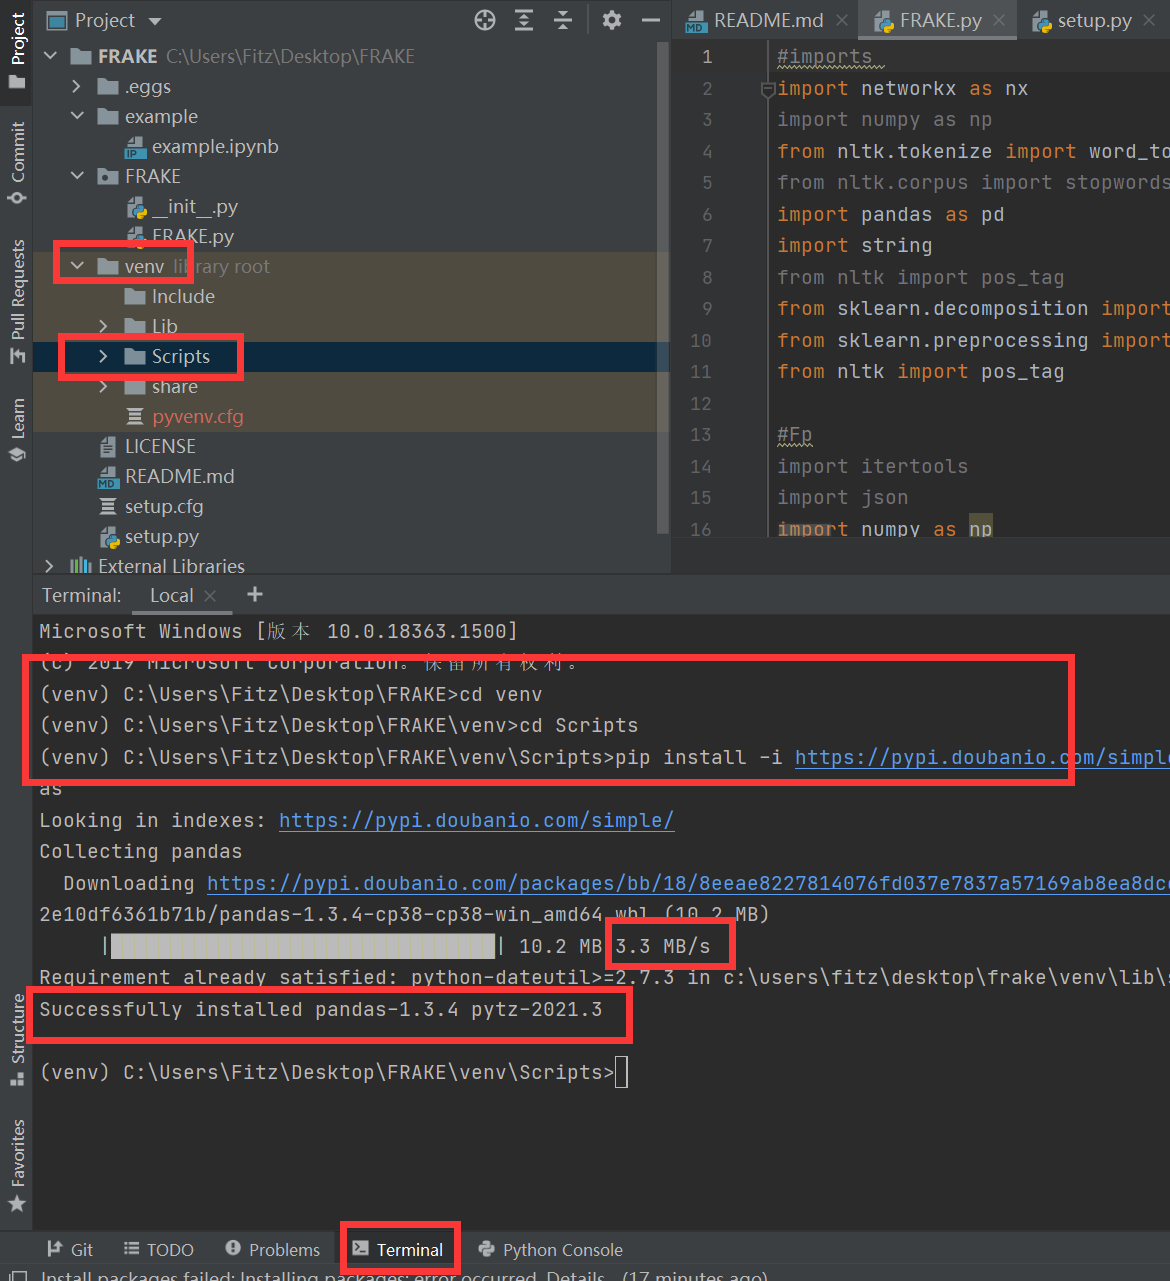
Task: Click the Expand All icon in Project toolbar
Action: coord(524,20)
